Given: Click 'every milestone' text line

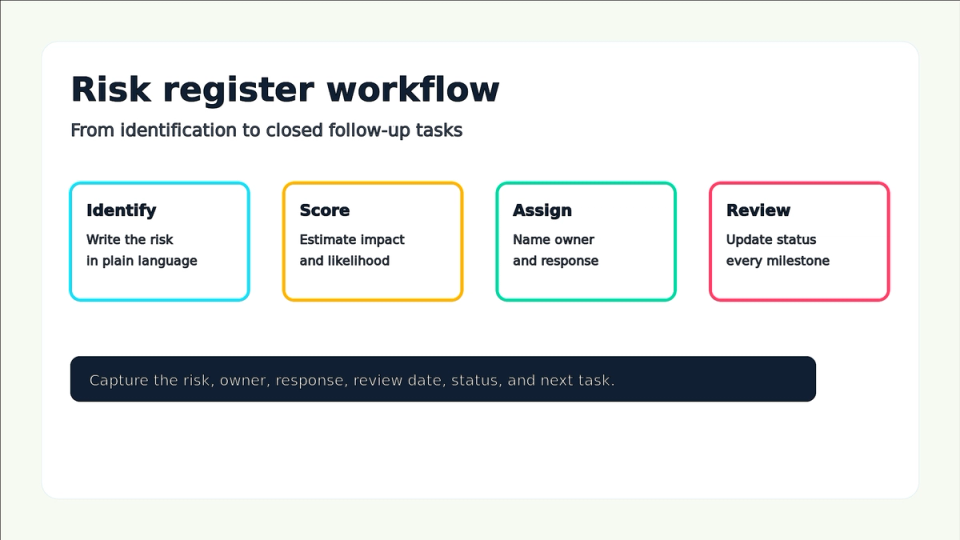Looking at the screenshot, I should coord(778,261).
